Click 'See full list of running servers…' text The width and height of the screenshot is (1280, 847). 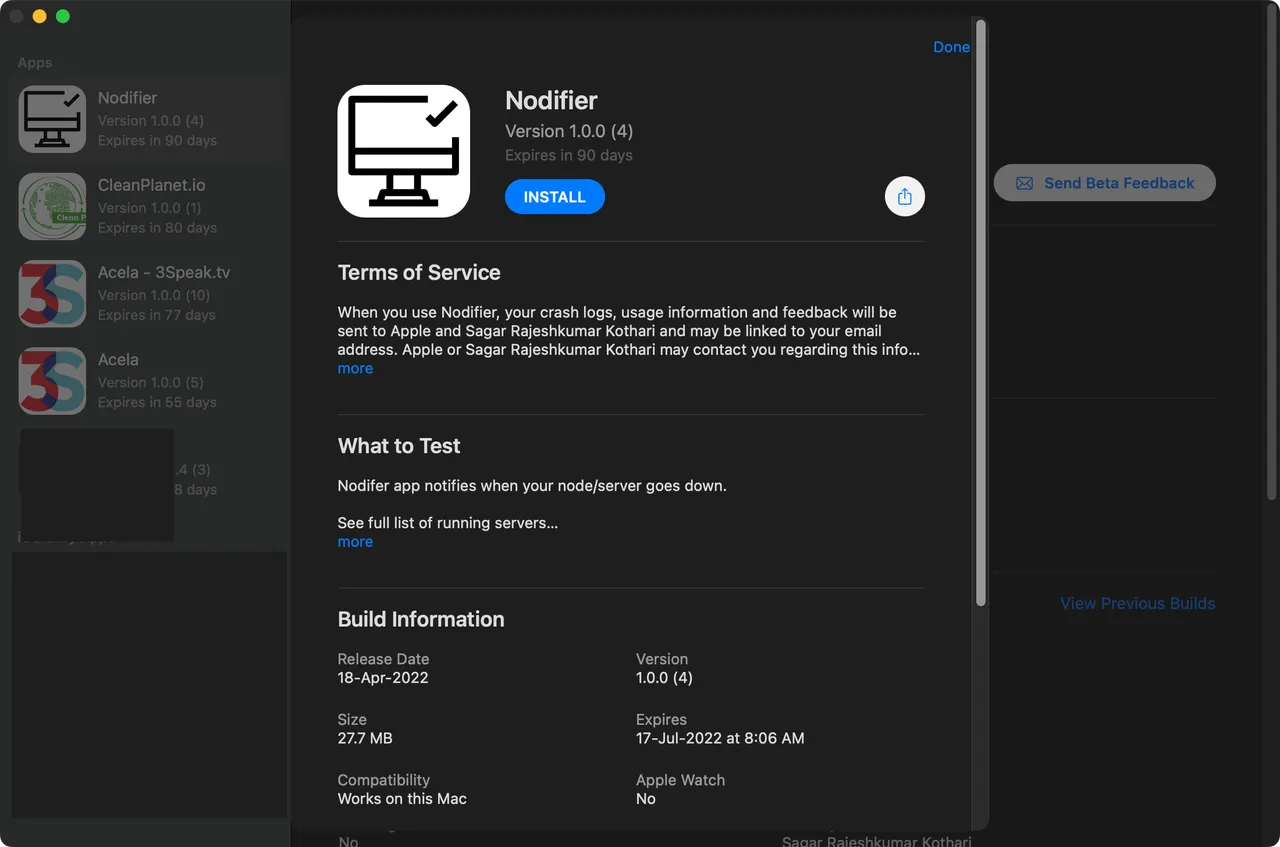point(448,522)
